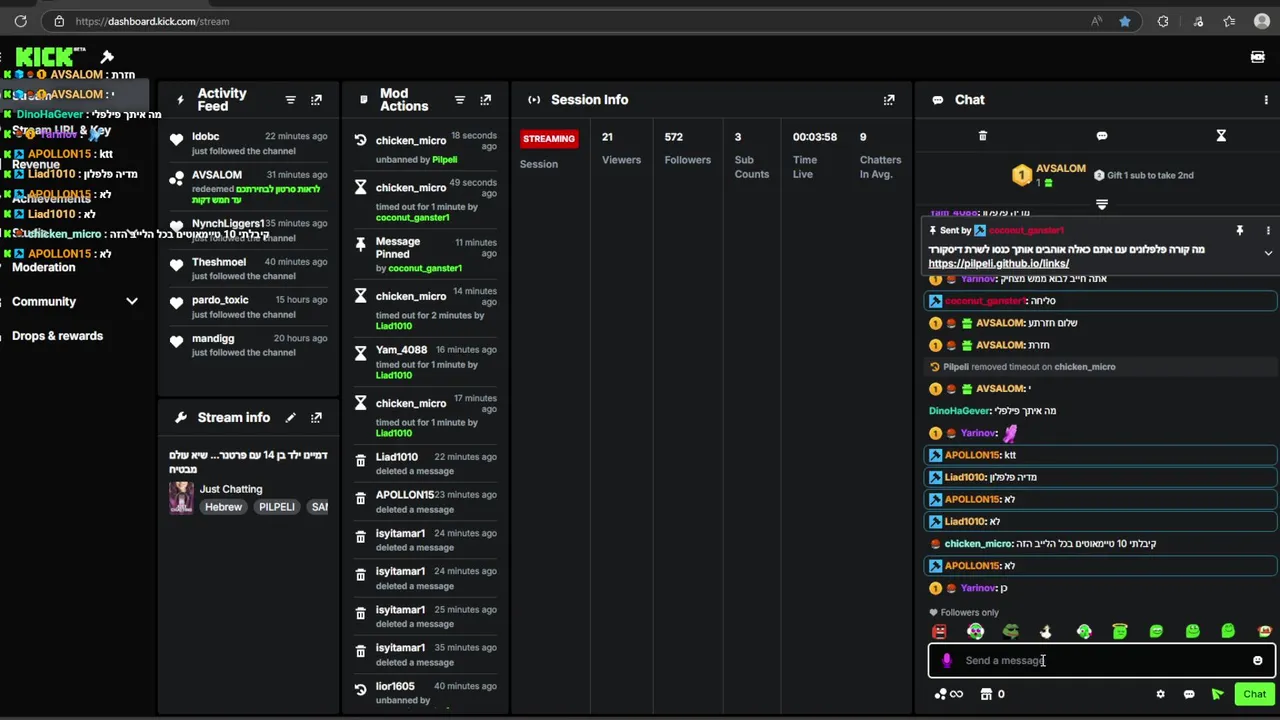1280x720 pixels.
Task: Open the pilpeli.github.io/links link
Action: coord(998,264)
